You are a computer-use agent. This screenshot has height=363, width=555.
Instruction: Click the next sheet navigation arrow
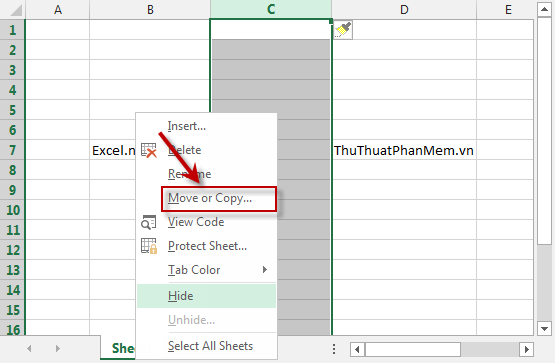57,348
